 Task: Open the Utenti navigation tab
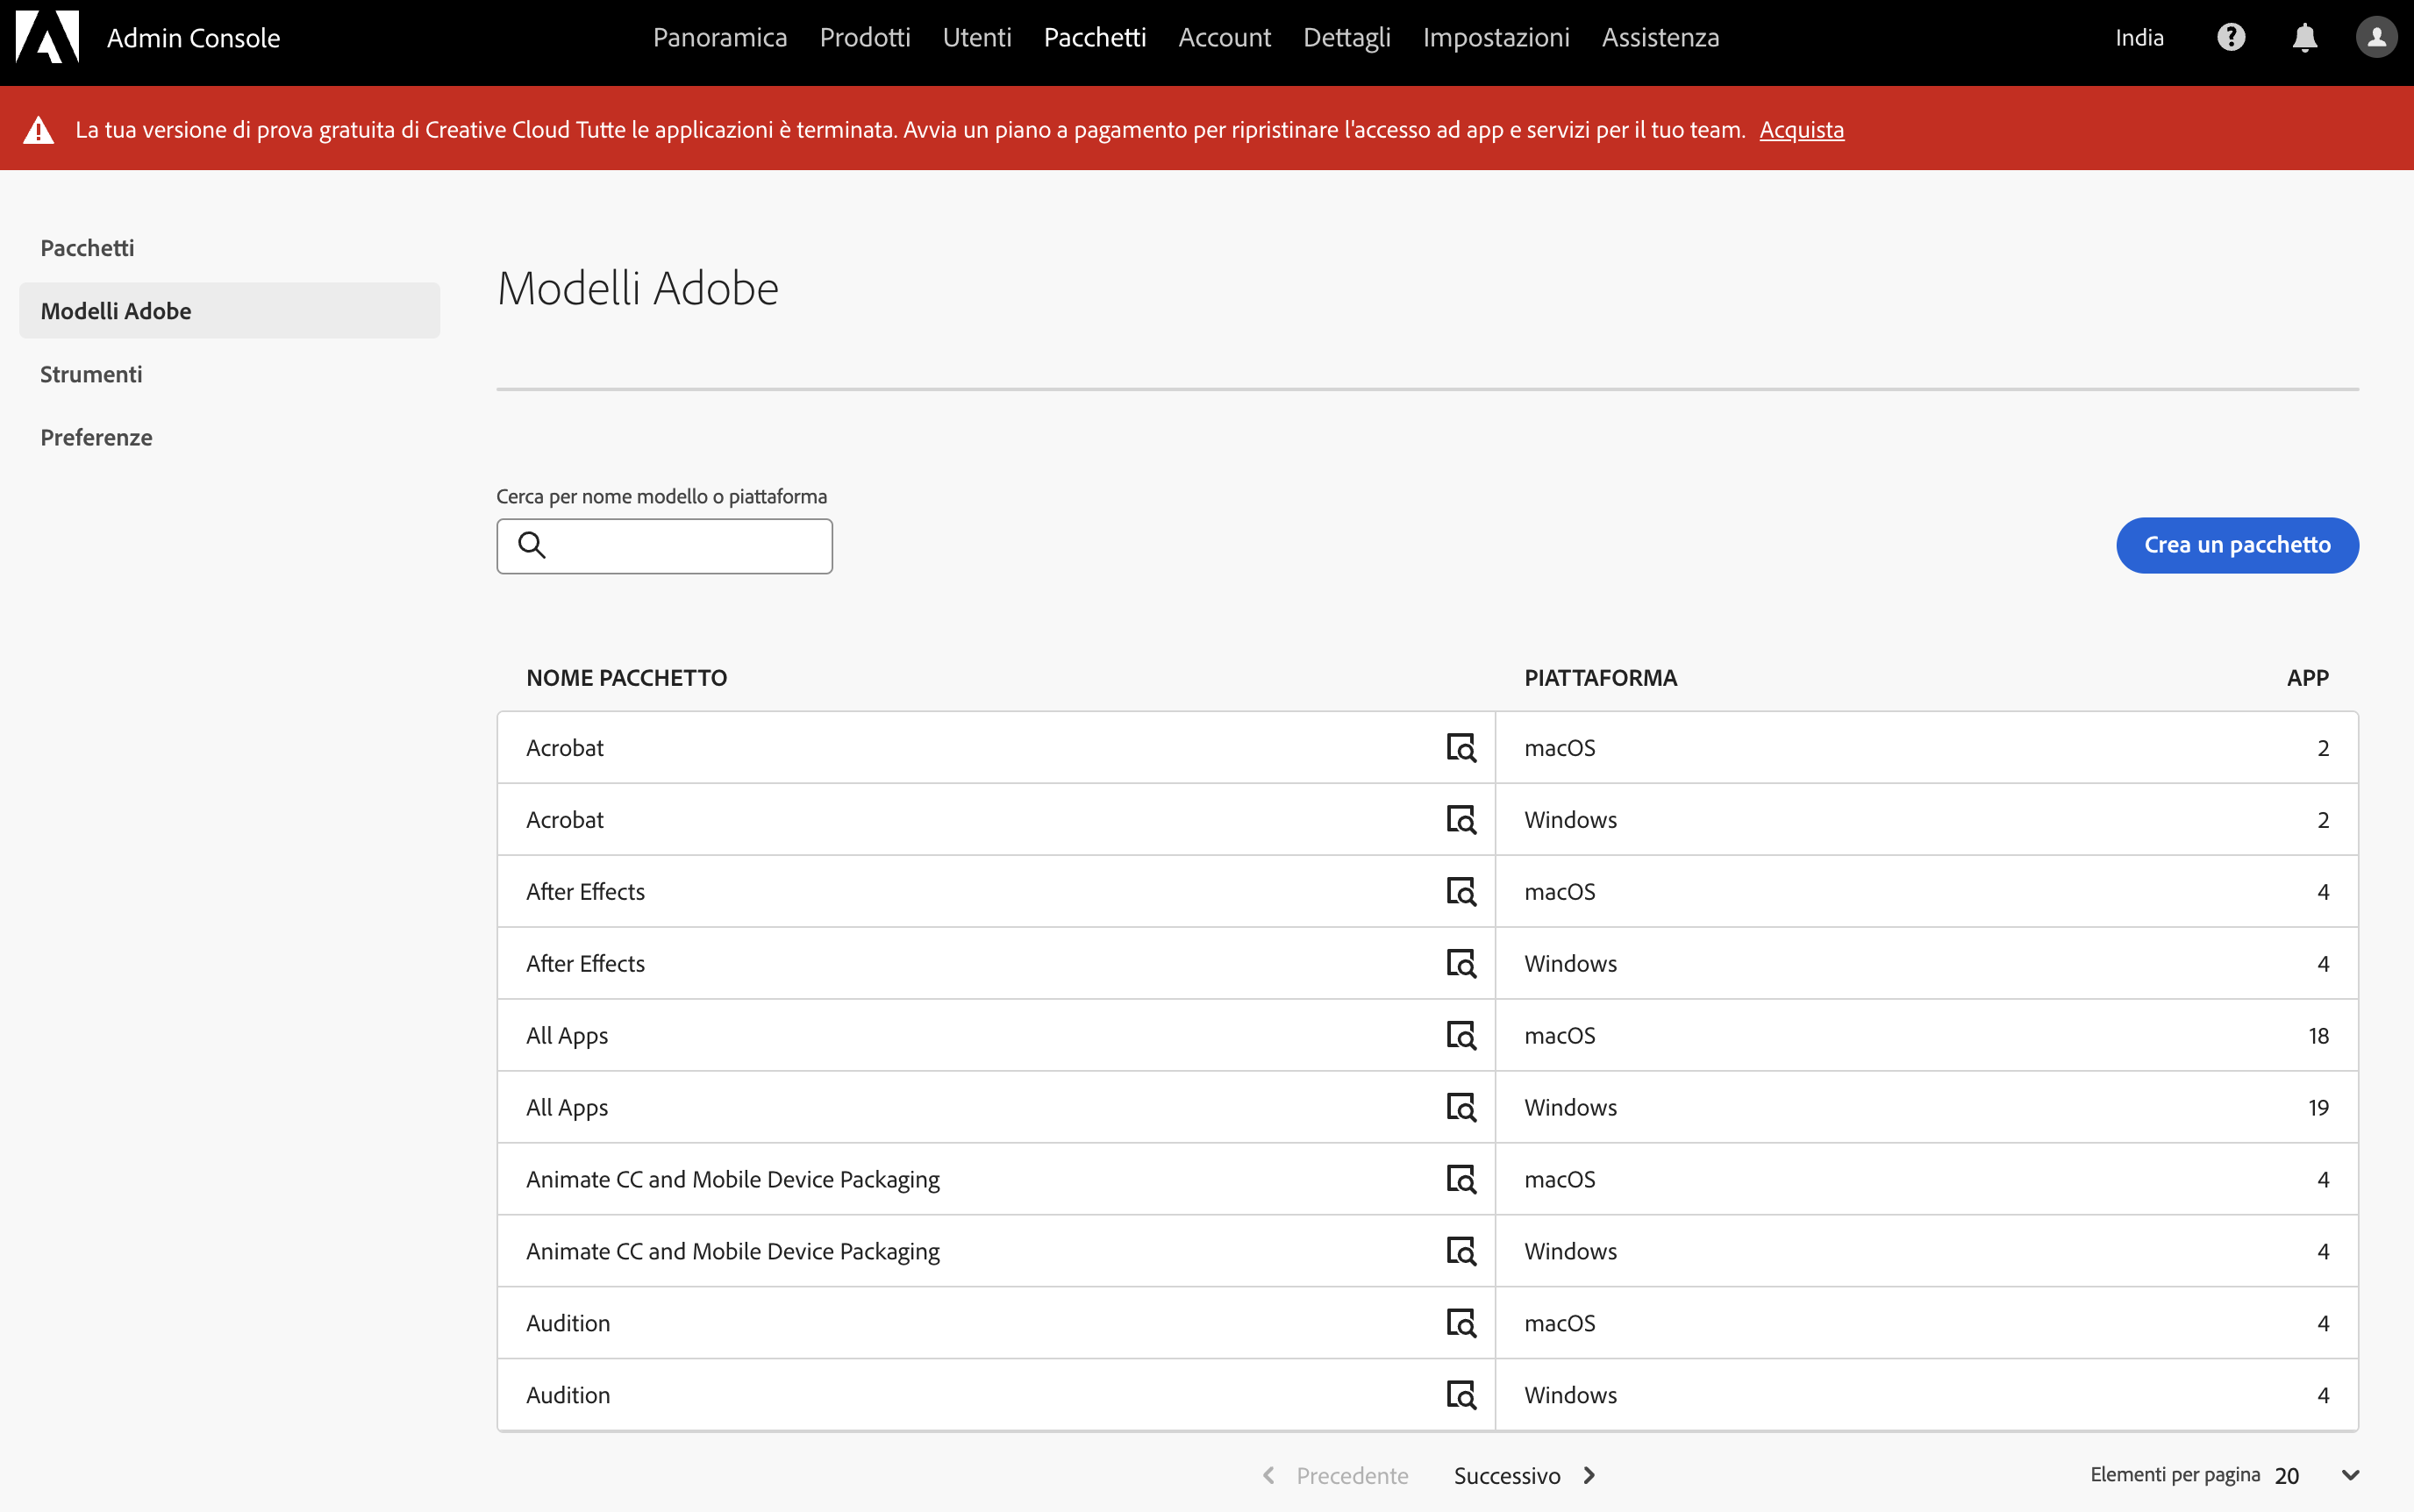pos(976,37)
